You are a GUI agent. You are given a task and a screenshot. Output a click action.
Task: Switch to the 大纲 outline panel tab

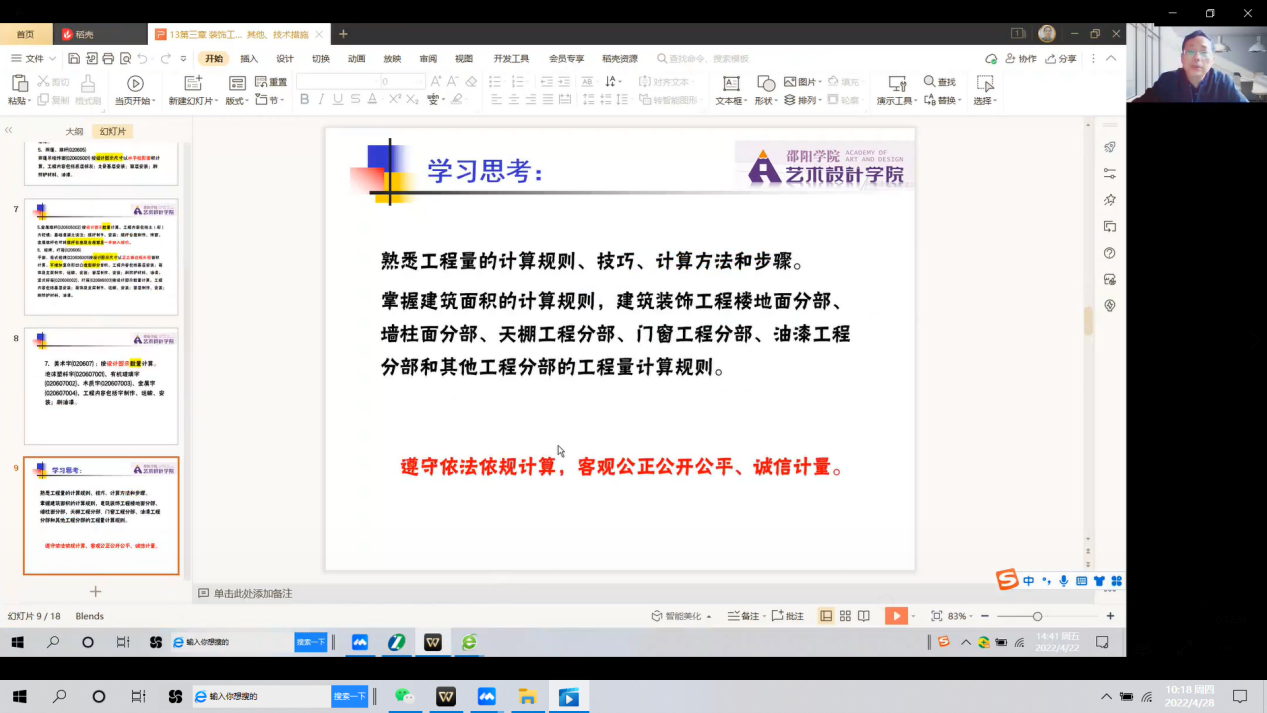[74, 131]
